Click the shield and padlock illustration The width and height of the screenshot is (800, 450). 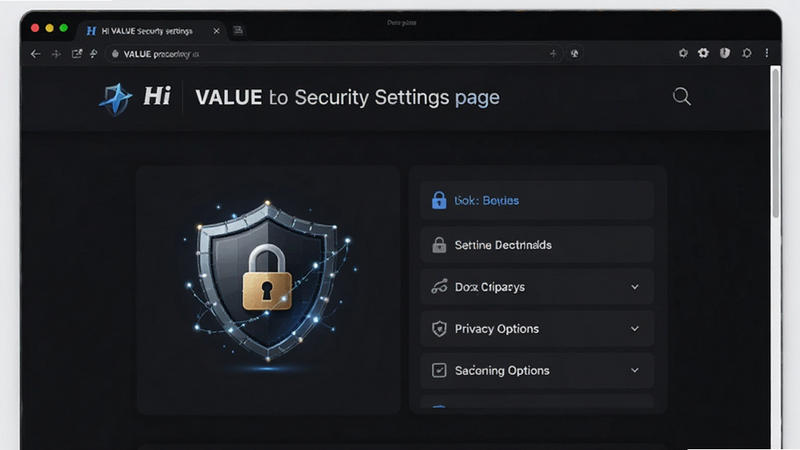[269, 282]
